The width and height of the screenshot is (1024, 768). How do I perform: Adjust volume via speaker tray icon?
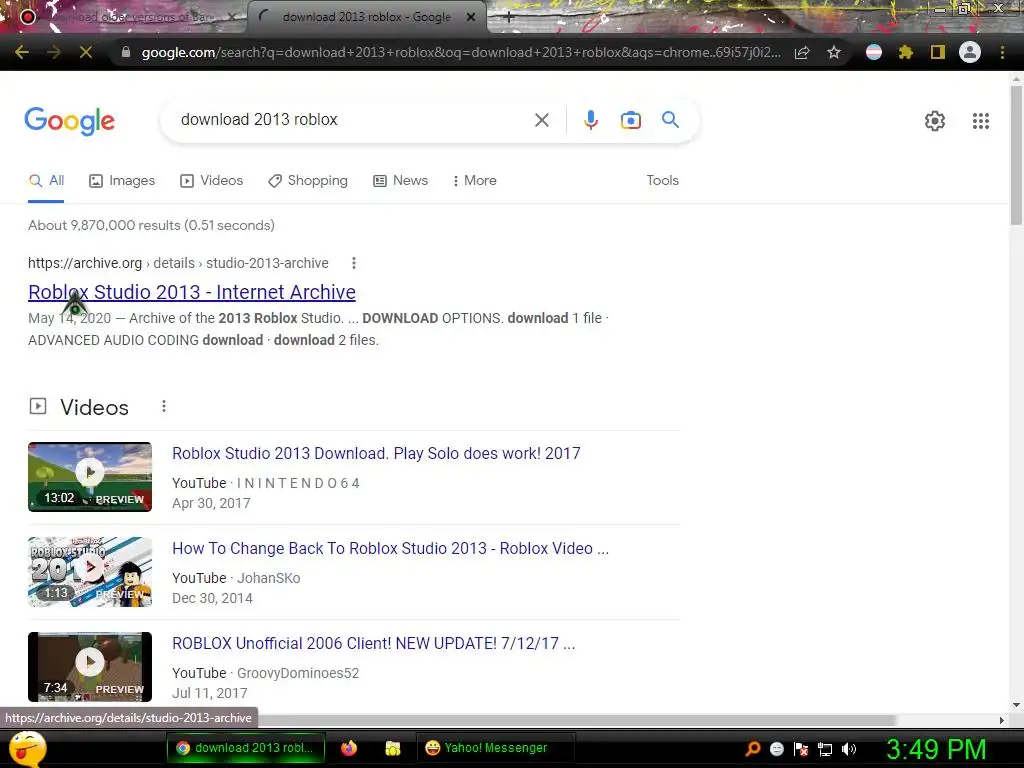coord(849,749)
